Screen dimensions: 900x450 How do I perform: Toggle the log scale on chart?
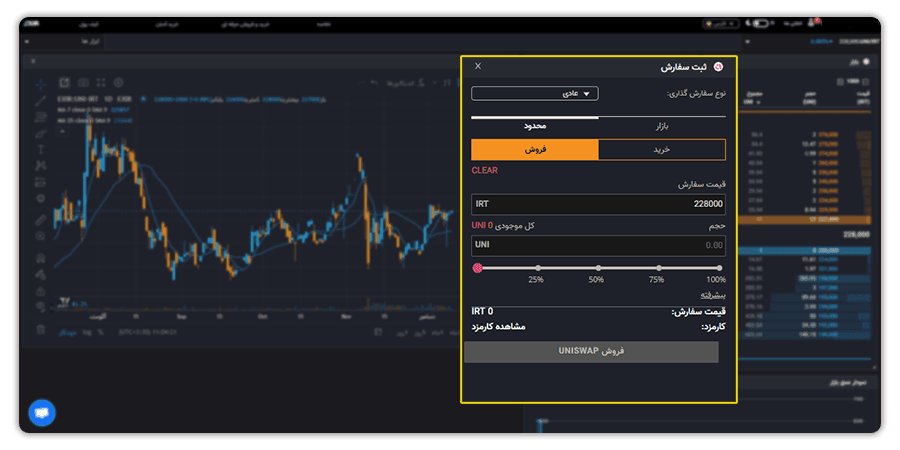pyautogui.click(x=87, y=332)
